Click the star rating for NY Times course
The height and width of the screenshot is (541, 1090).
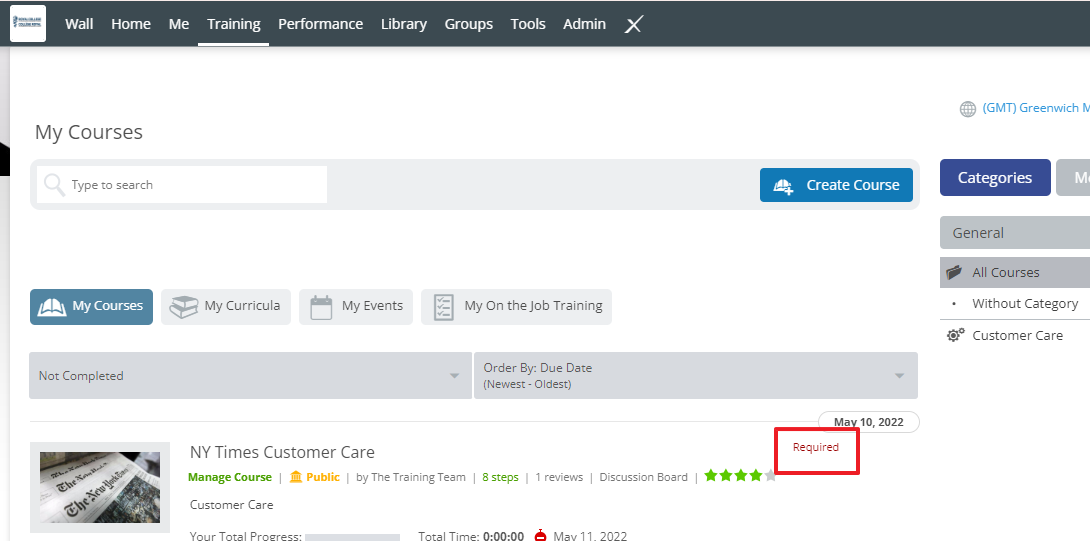740,476
